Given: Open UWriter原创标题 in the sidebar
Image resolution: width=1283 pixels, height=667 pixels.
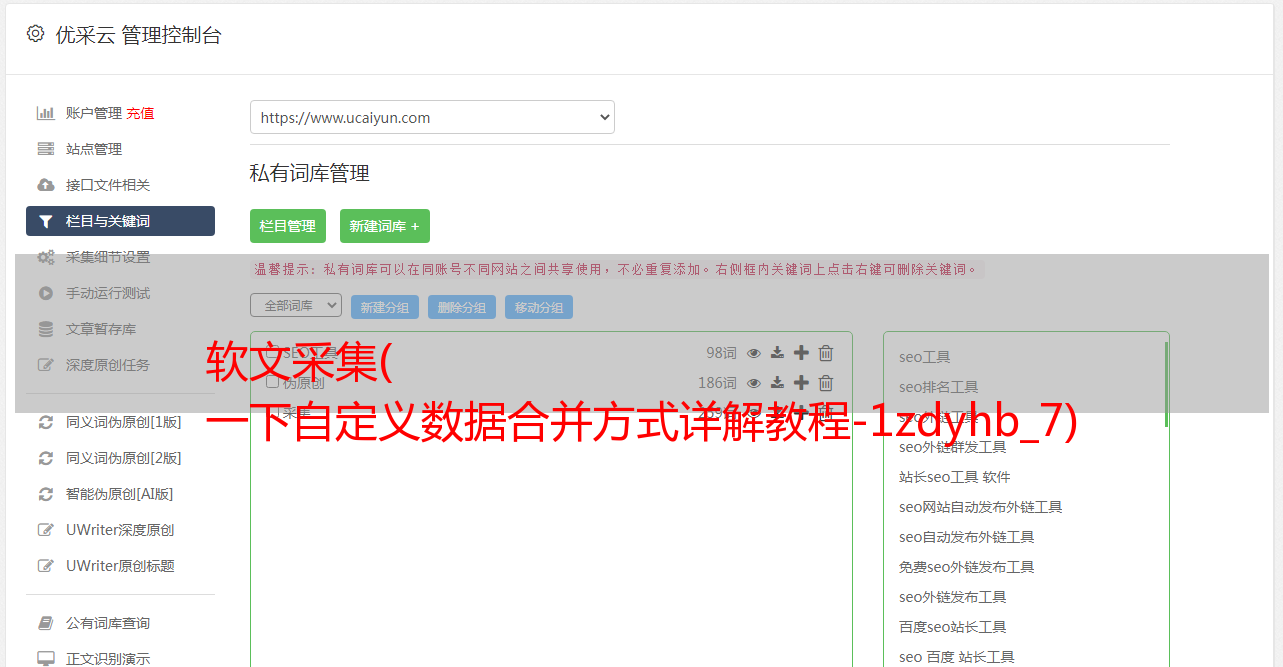Looking at the screenshot, I should [x=120, y=566].
